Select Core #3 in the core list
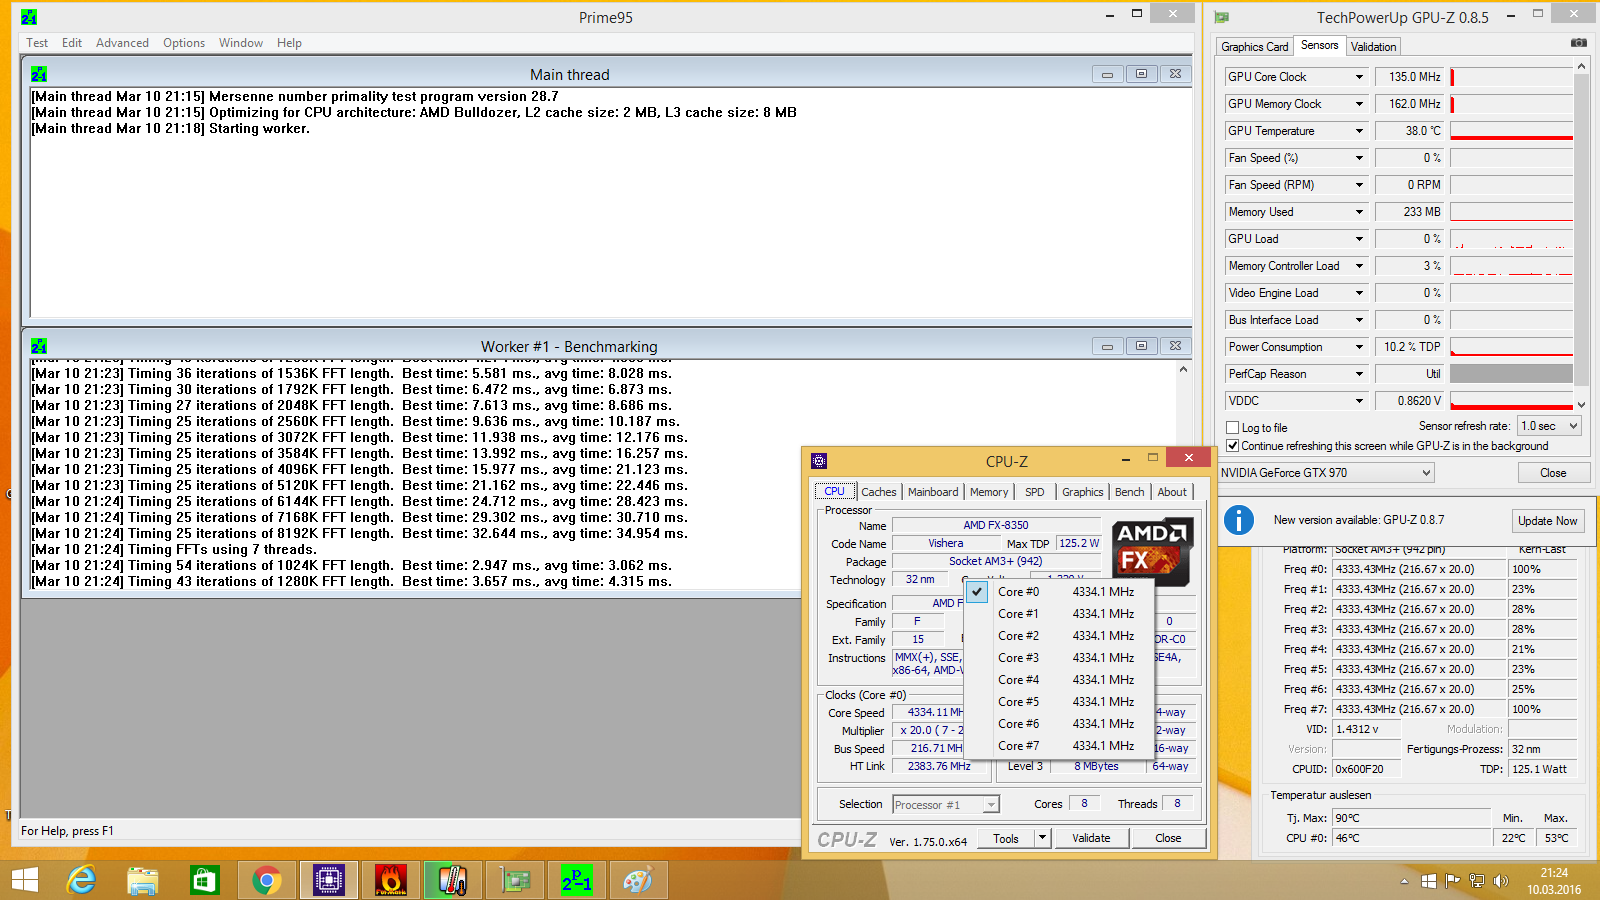Viewport: 1600px width, 900px height. pos(1059,658)
